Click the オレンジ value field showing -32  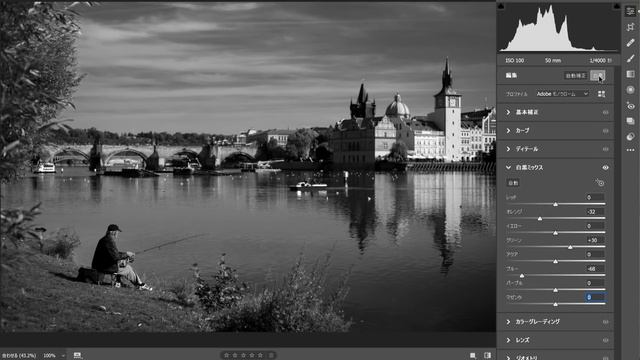click(x=595, y=211)
